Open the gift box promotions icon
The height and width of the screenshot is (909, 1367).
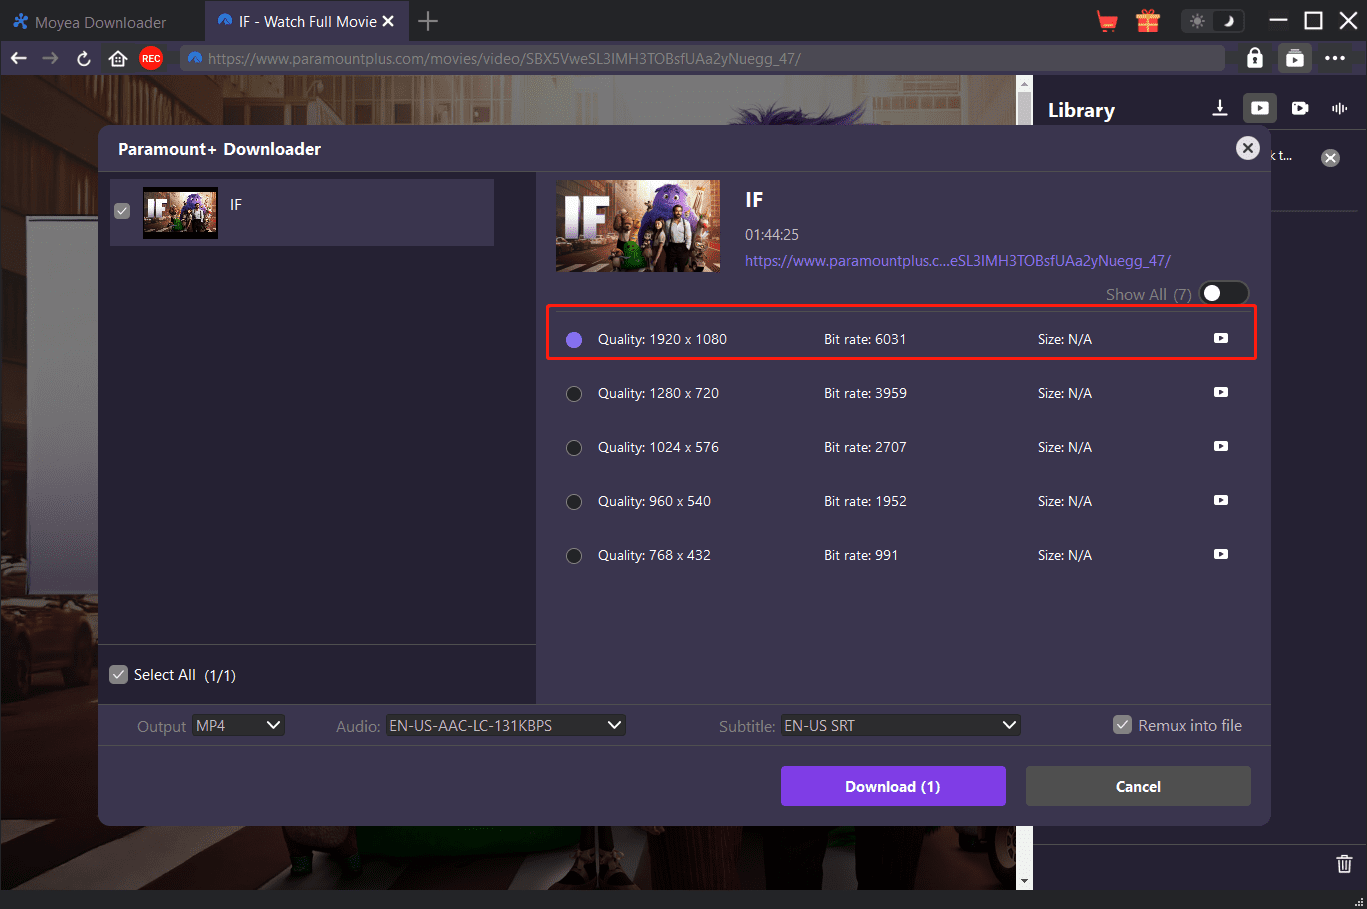pyautogui.click(x=1148, y=21)
